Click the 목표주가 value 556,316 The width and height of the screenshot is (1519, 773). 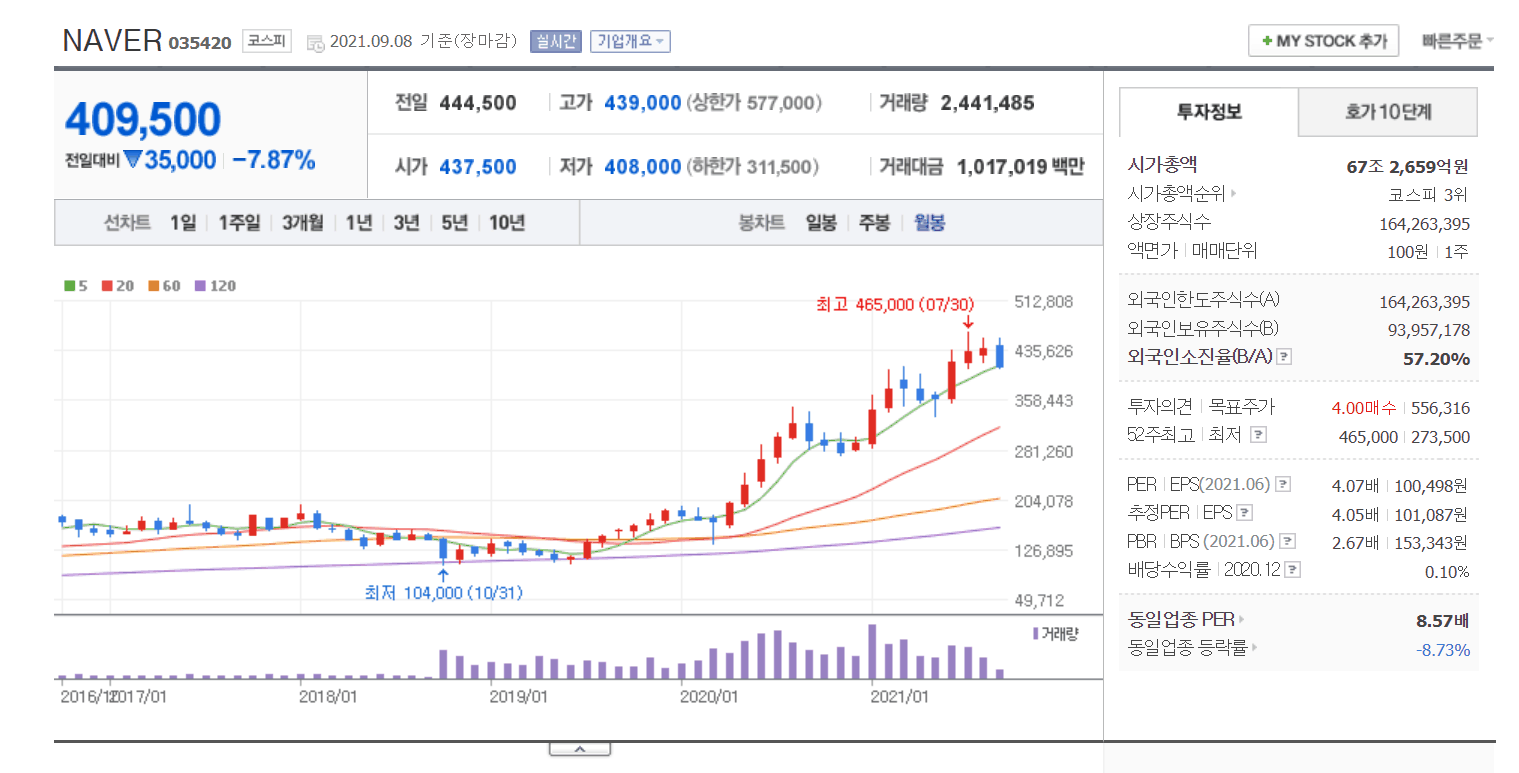pyautogui.click(x=1440, y=407)
